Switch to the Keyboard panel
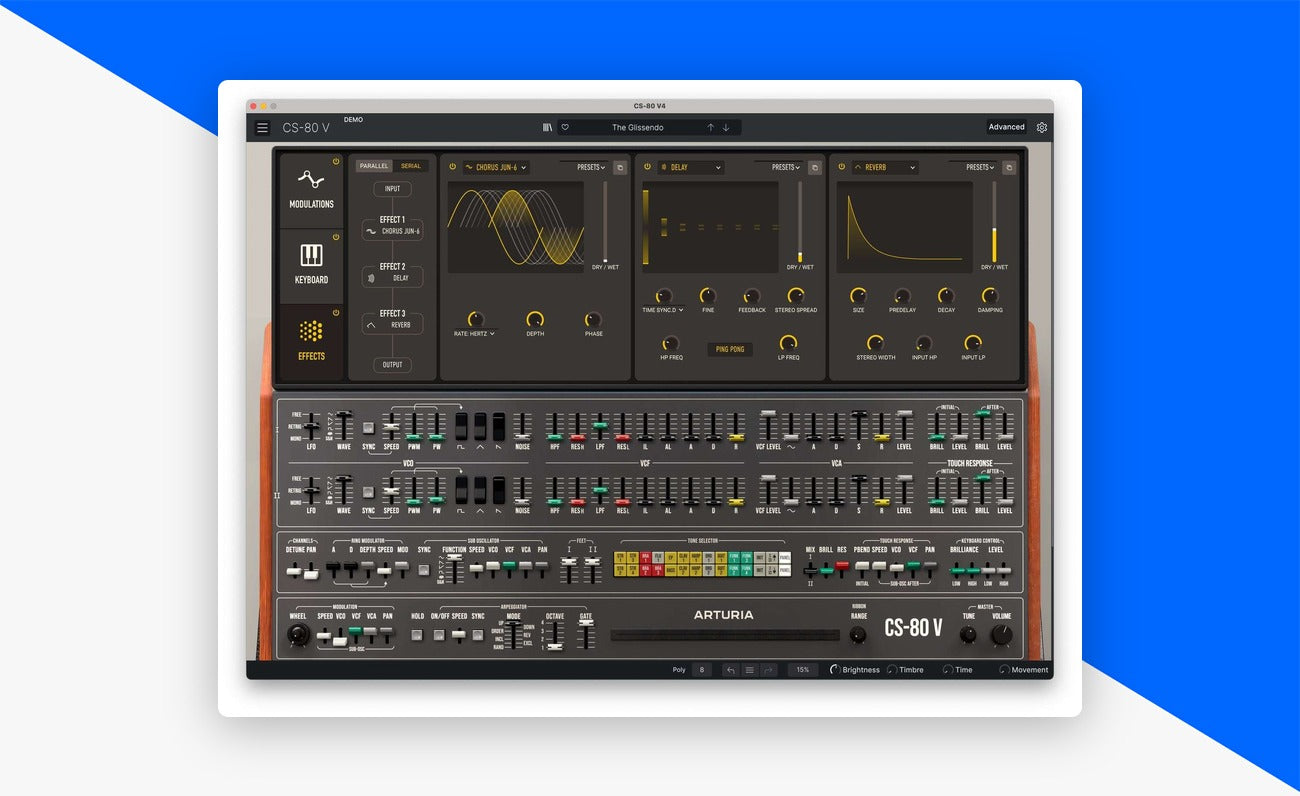Screen dimensions: 1300x796 click(x=311, y=266)
